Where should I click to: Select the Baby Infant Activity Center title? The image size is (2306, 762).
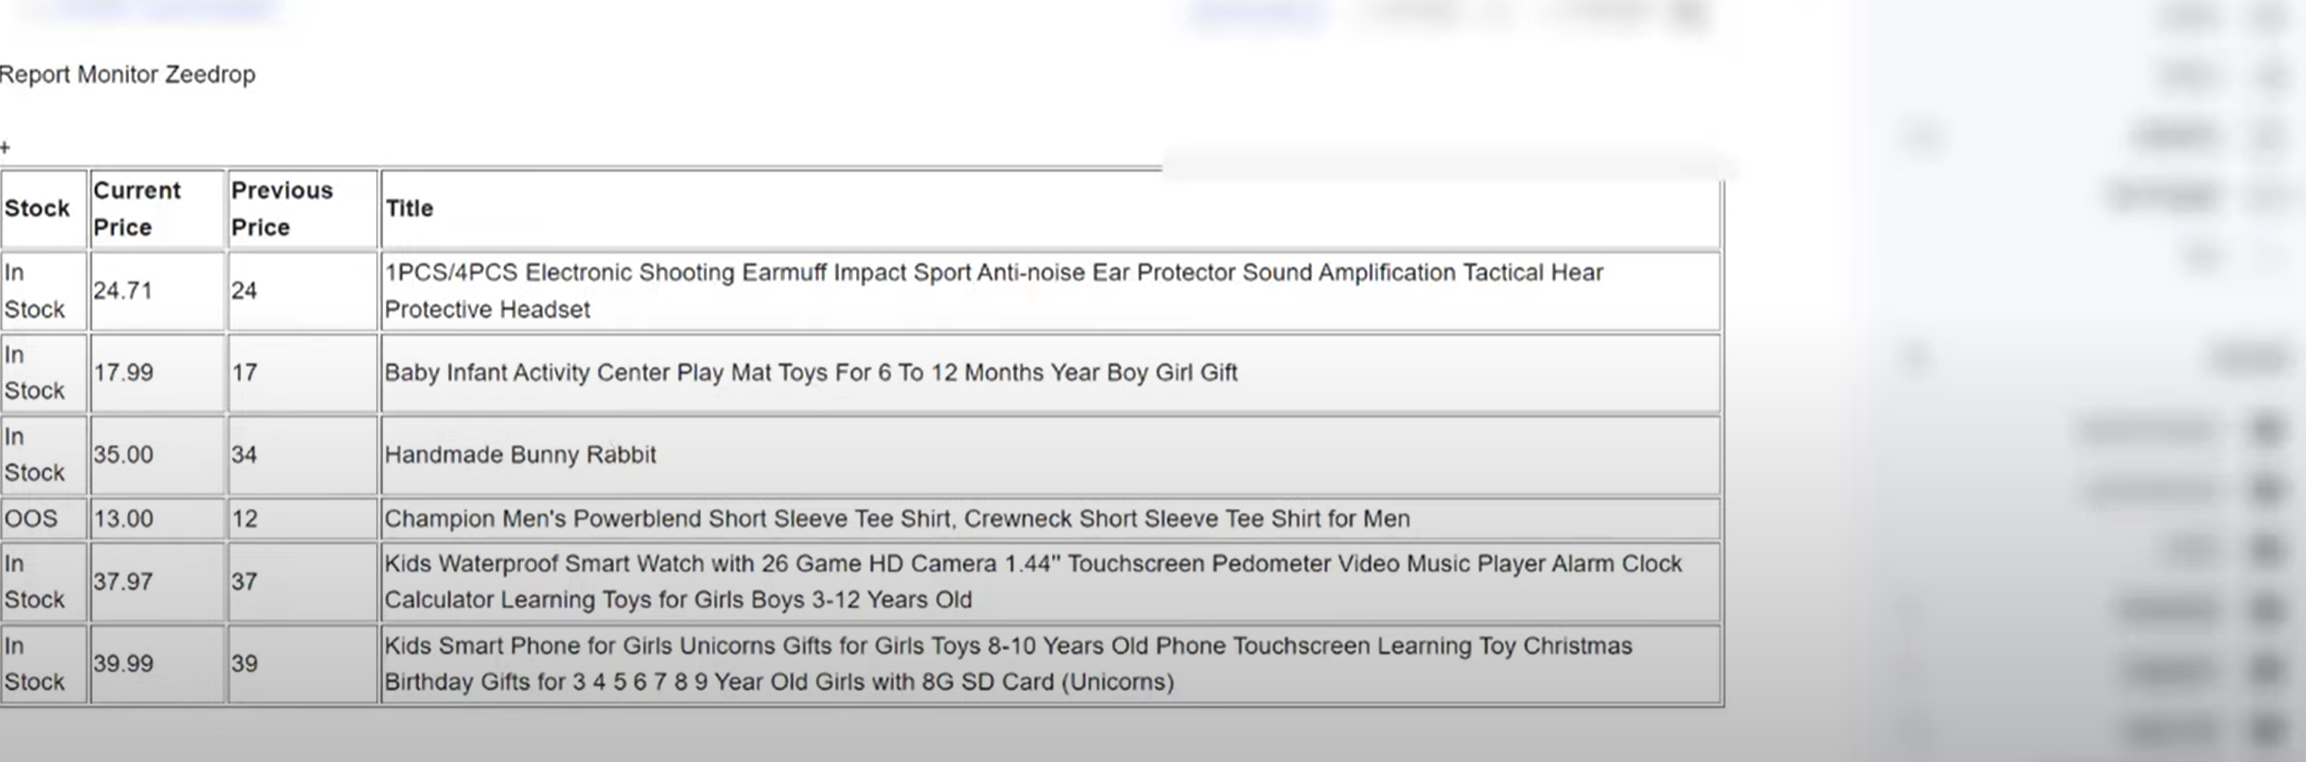click(x=810, y=373)
